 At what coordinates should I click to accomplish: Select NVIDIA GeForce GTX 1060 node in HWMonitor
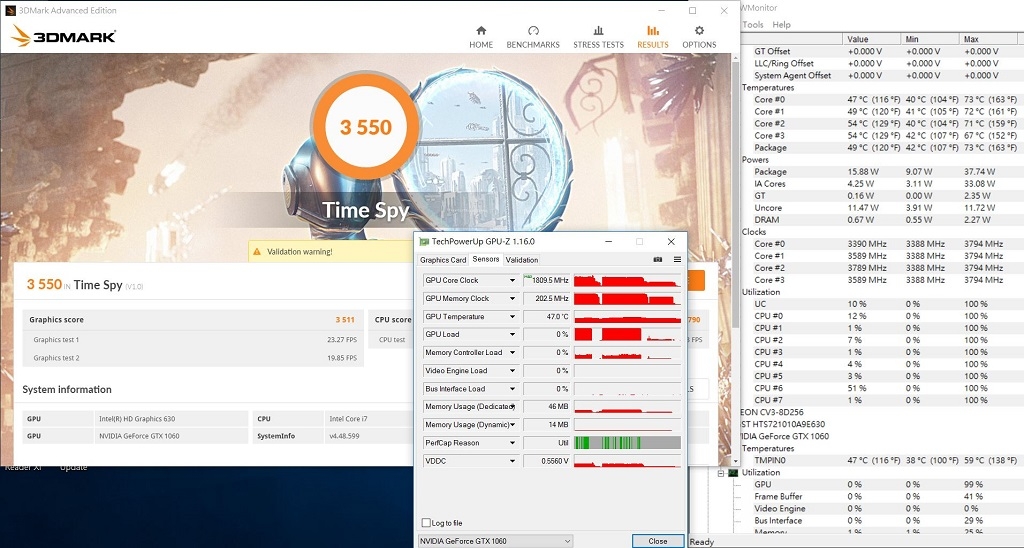(x=785, y=436)
